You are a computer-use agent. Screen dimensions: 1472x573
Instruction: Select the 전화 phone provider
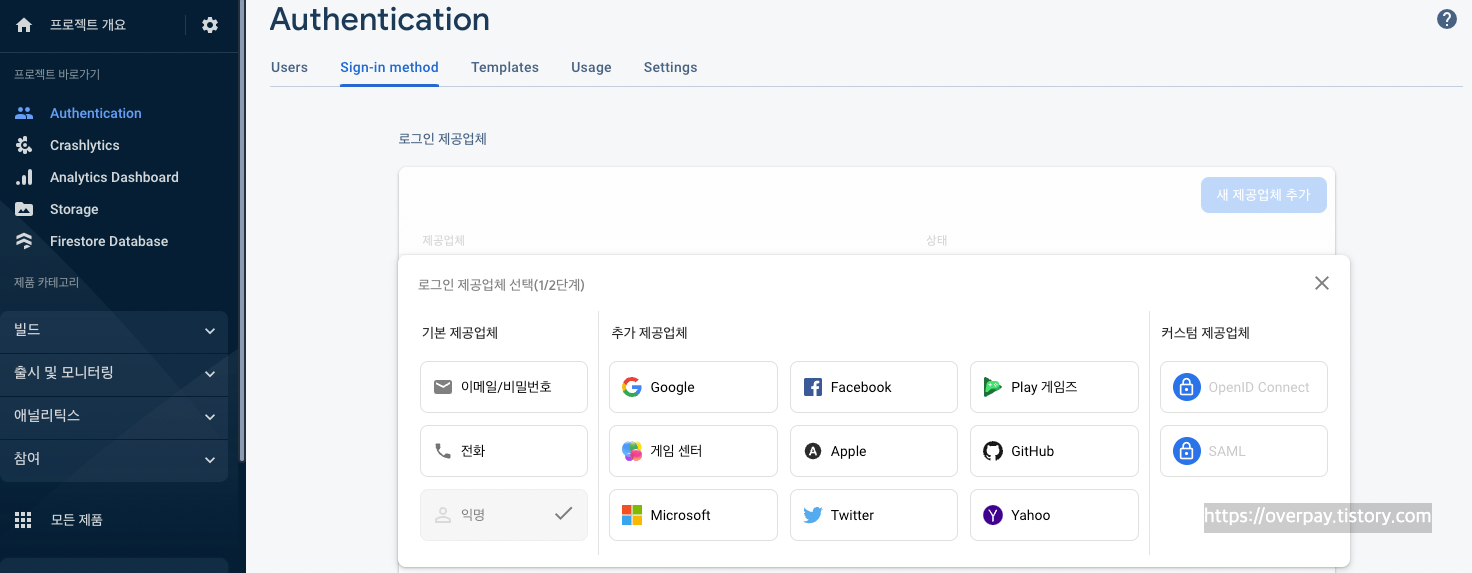(504, 451)
